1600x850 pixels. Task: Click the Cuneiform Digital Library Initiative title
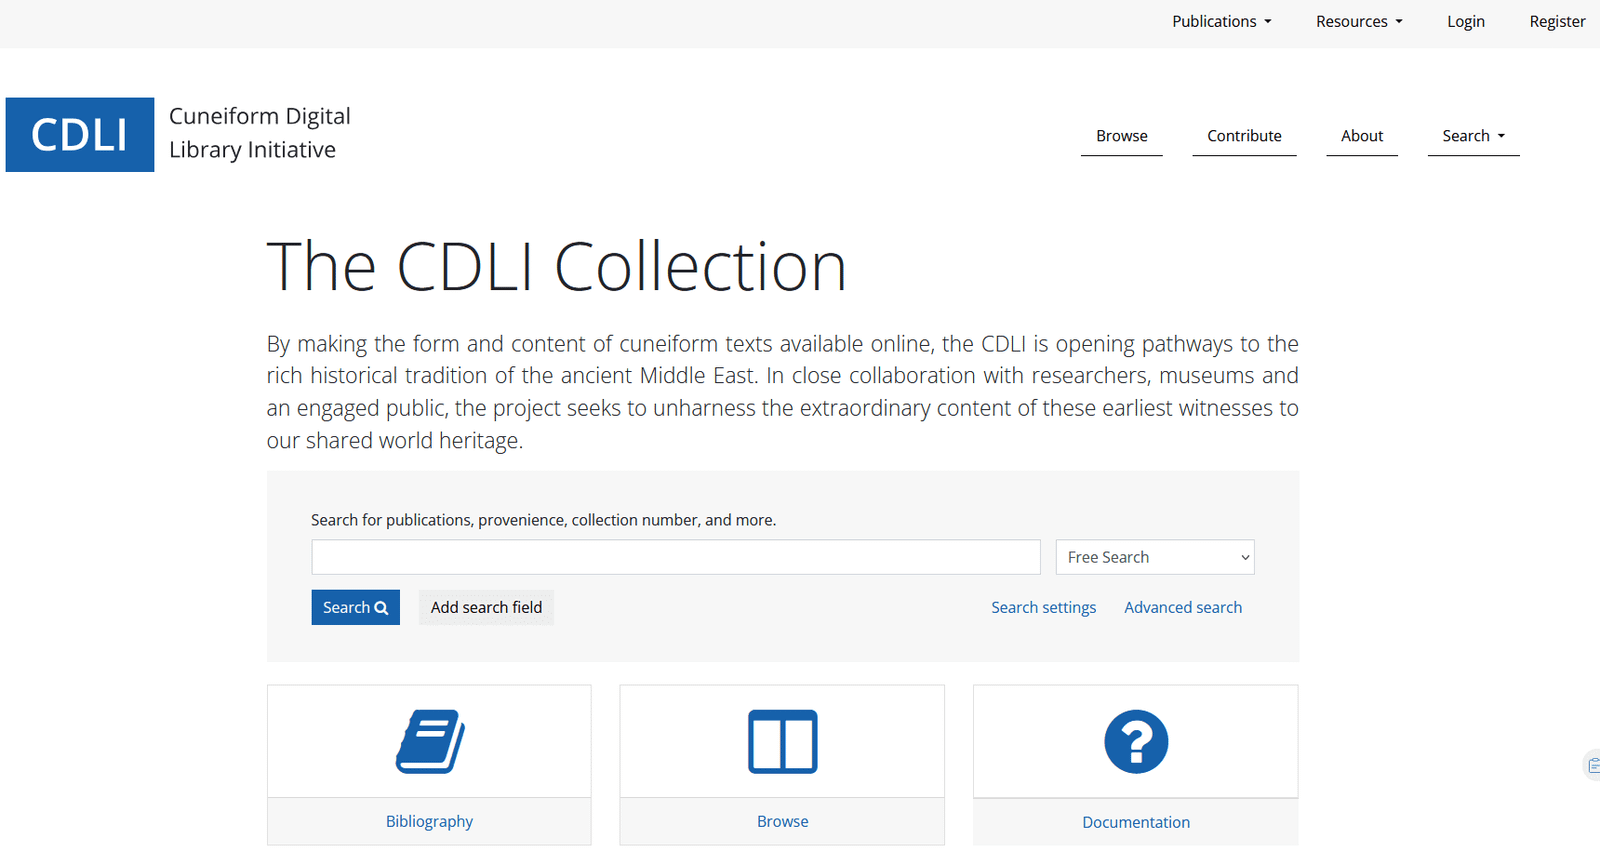(260, 133)
